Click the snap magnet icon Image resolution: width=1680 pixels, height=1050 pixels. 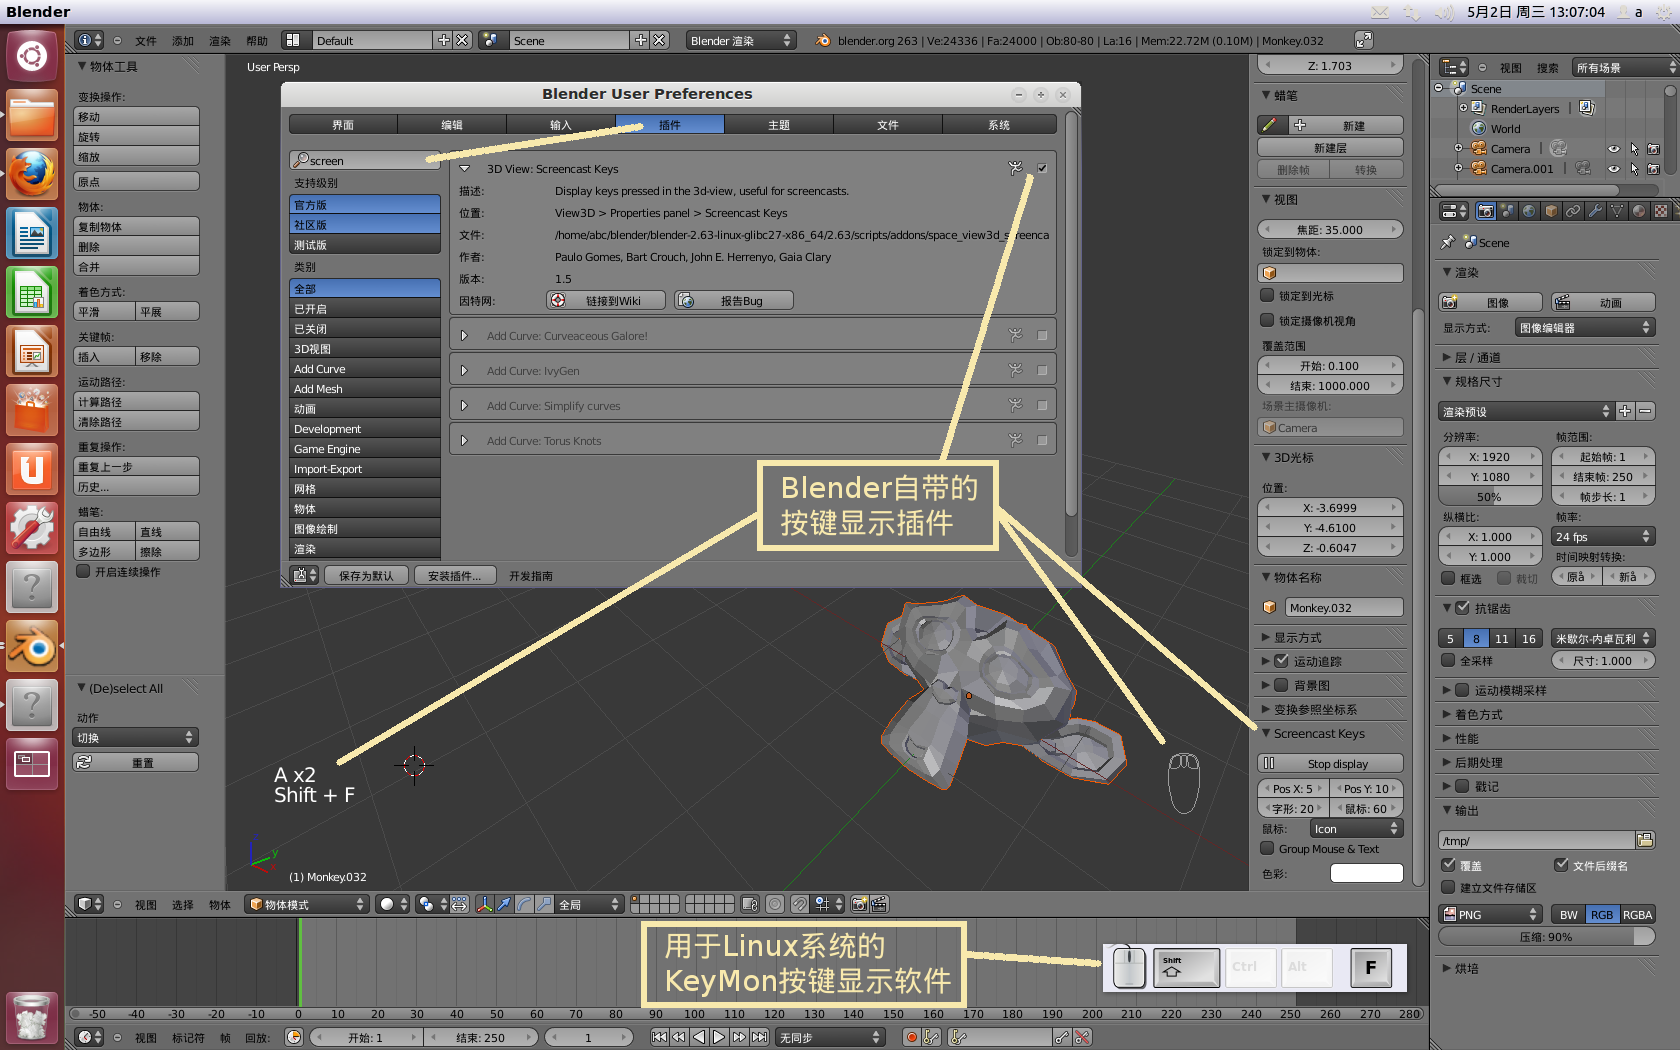800,904
